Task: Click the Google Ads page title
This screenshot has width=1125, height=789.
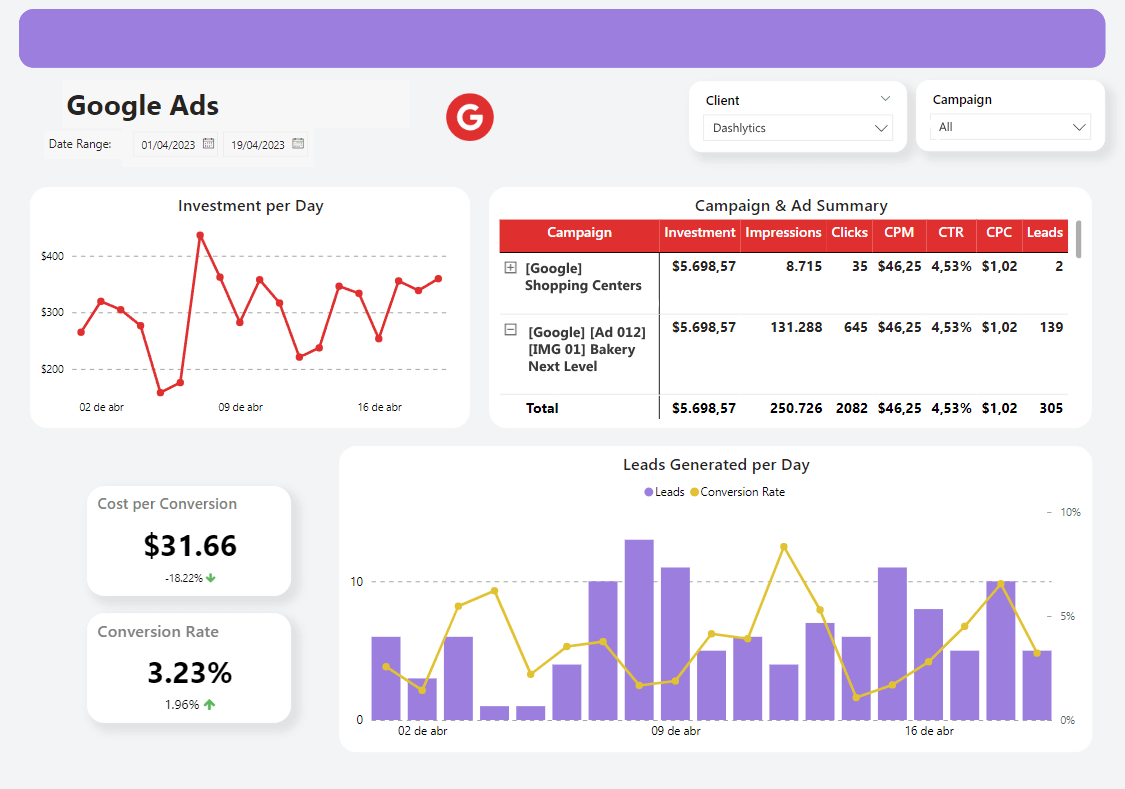Action: [143, 105]
